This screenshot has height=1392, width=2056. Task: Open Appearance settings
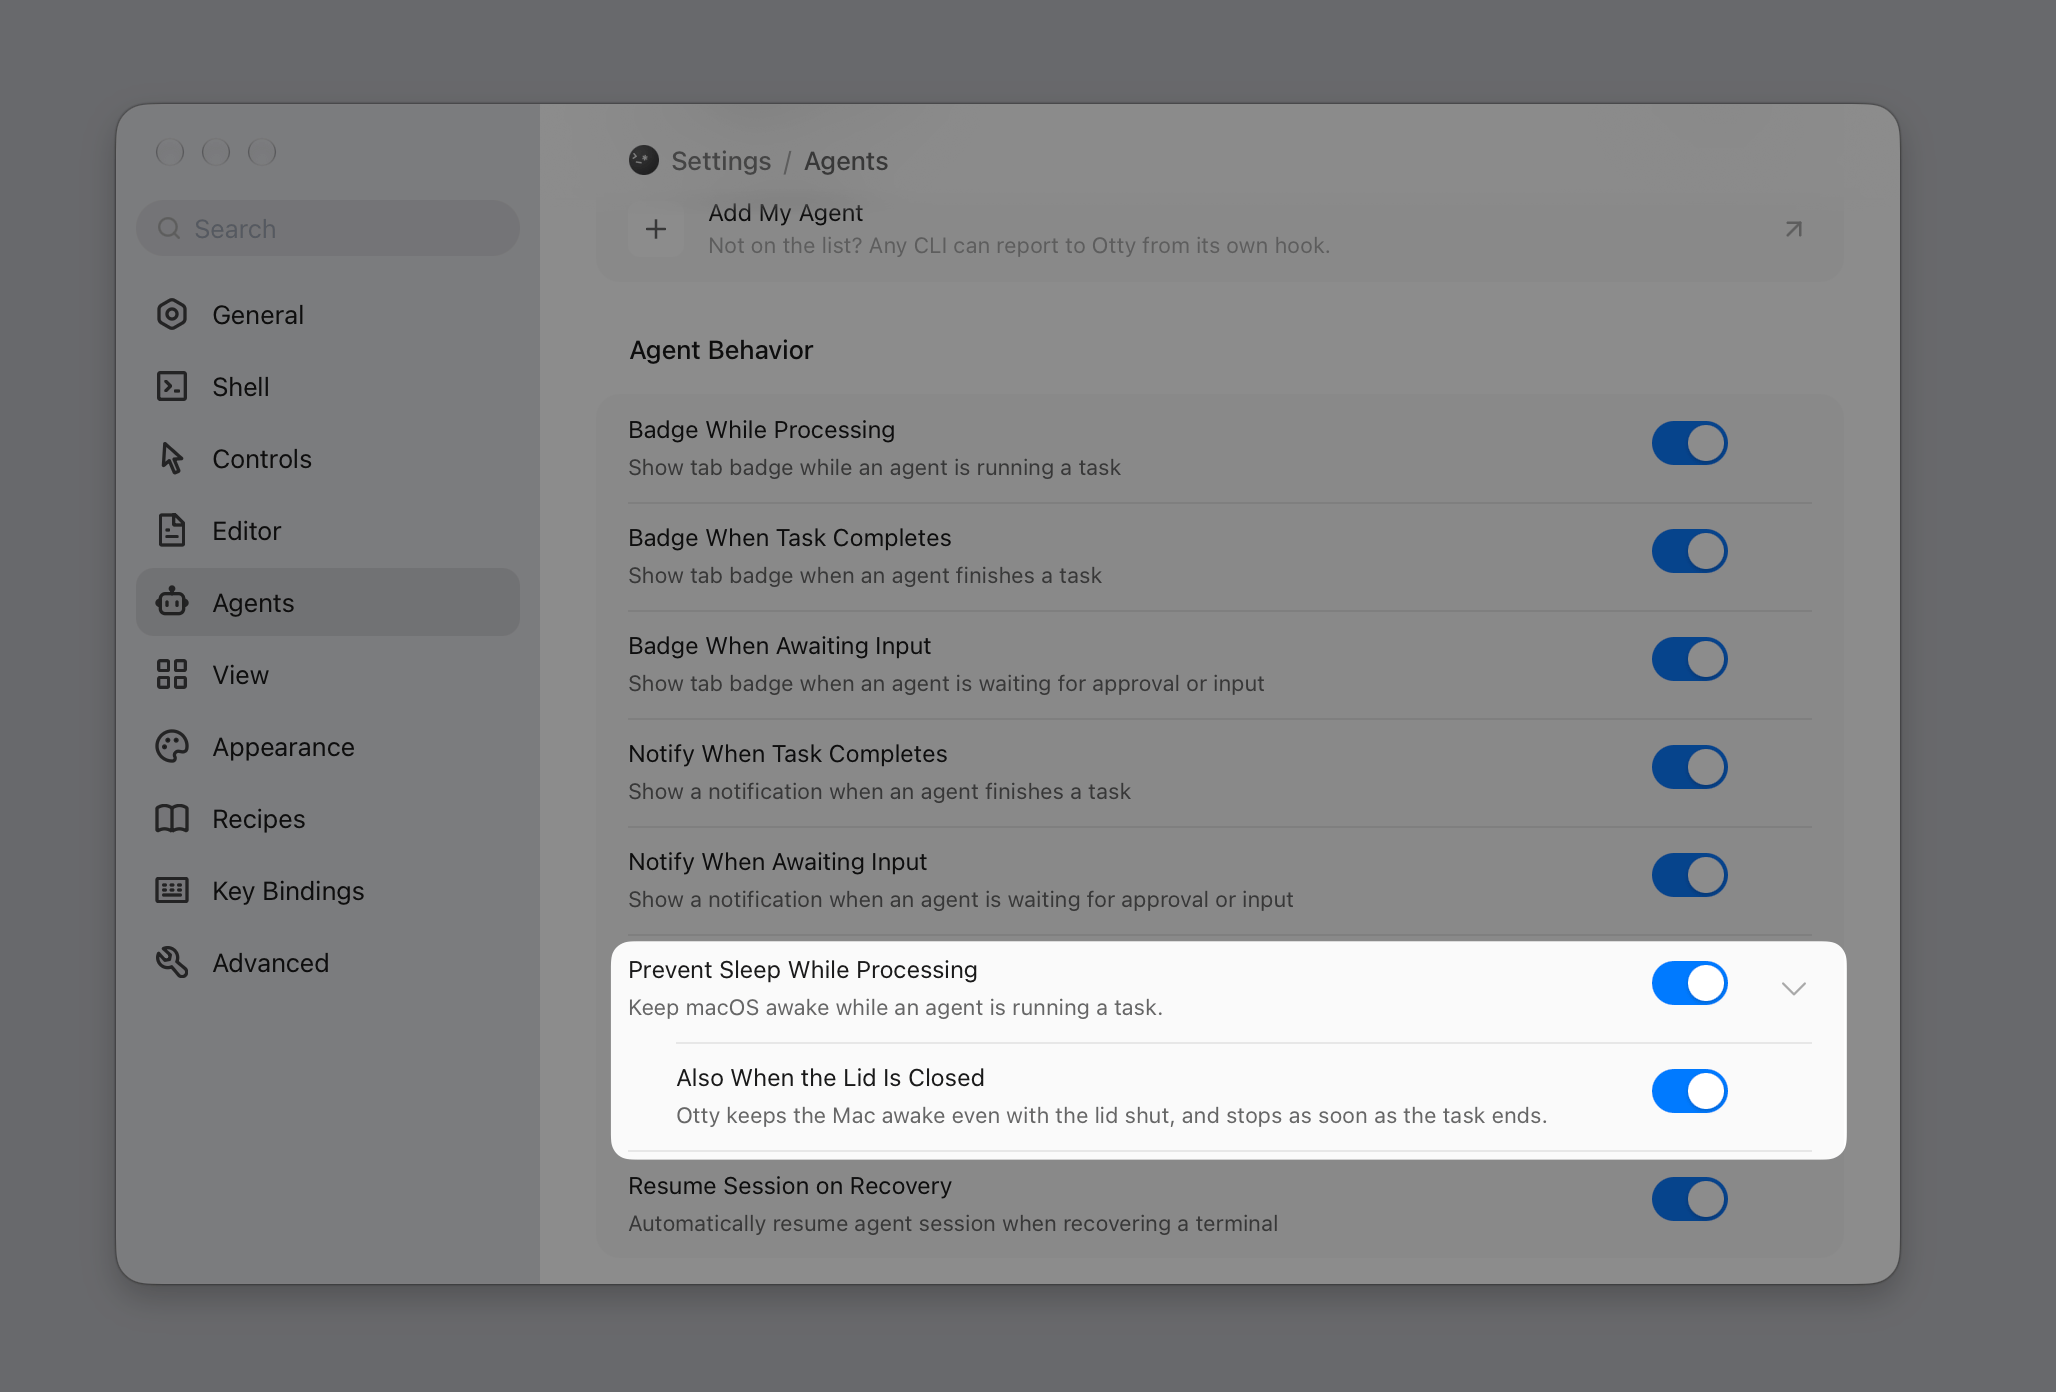click(328, 747)
